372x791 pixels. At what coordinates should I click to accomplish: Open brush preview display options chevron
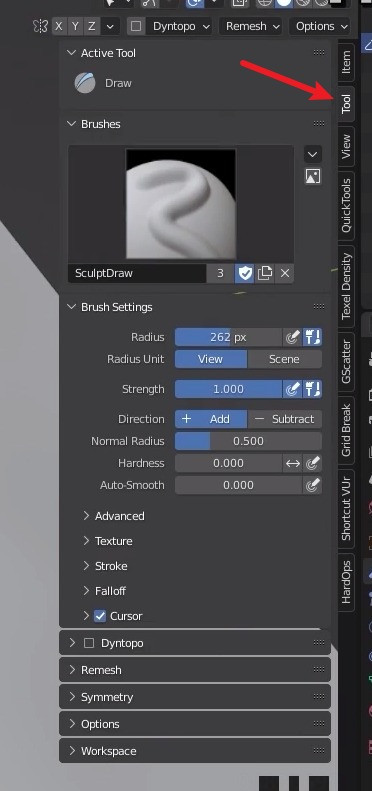coord(313,154)
